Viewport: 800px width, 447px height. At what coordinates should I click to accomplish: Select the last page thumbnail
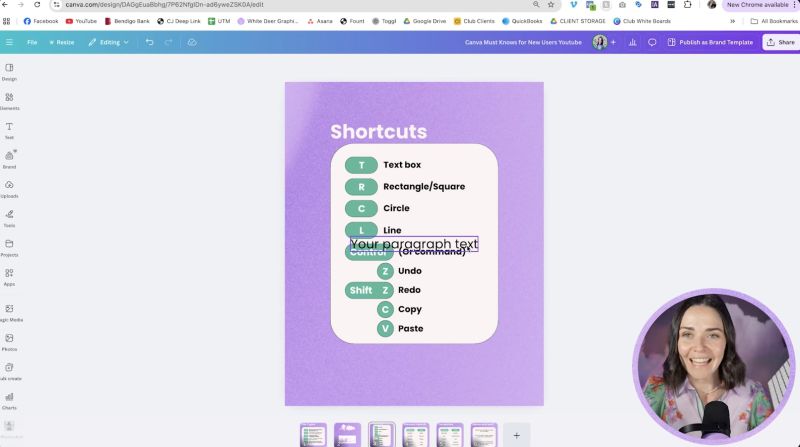[x=484, y=435]
